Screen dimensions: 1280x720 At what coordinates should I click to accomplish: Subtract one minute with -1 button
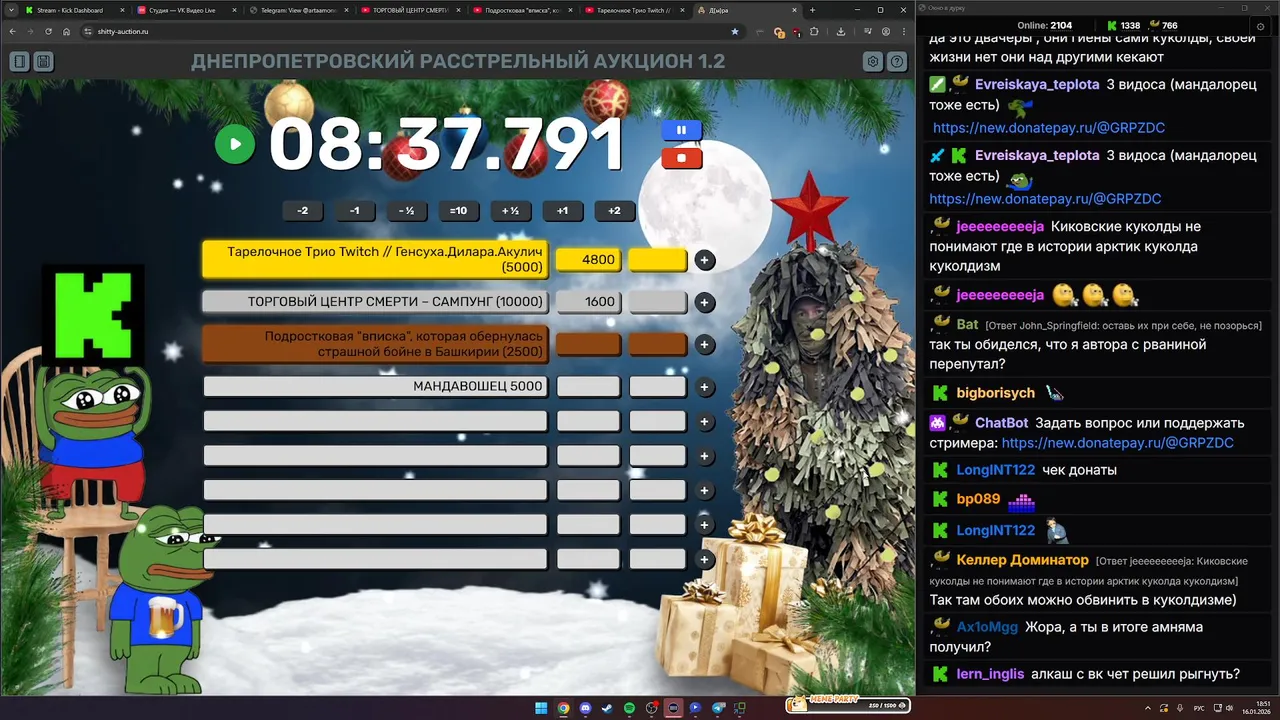pos(355,211)
